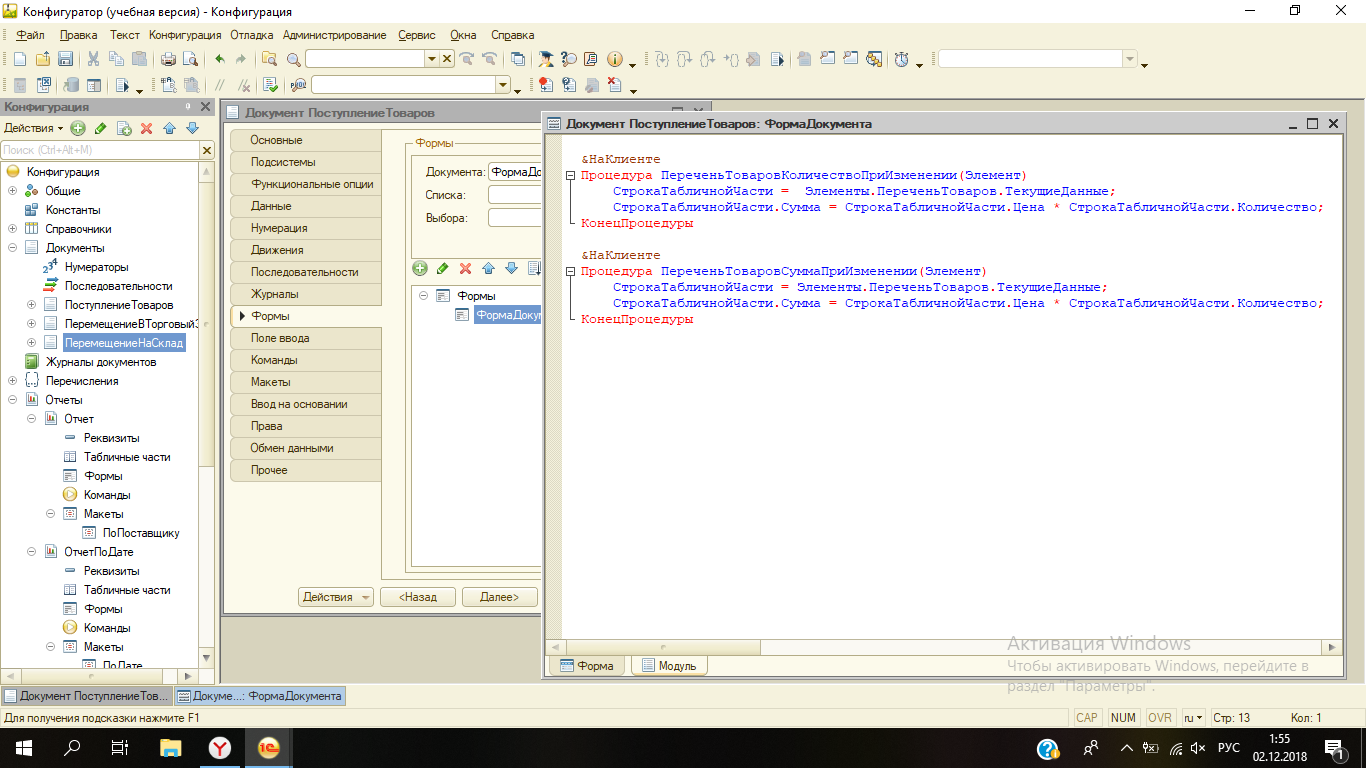Open the Сервис menu
The image size is (1366, 768).
(416, 35)
